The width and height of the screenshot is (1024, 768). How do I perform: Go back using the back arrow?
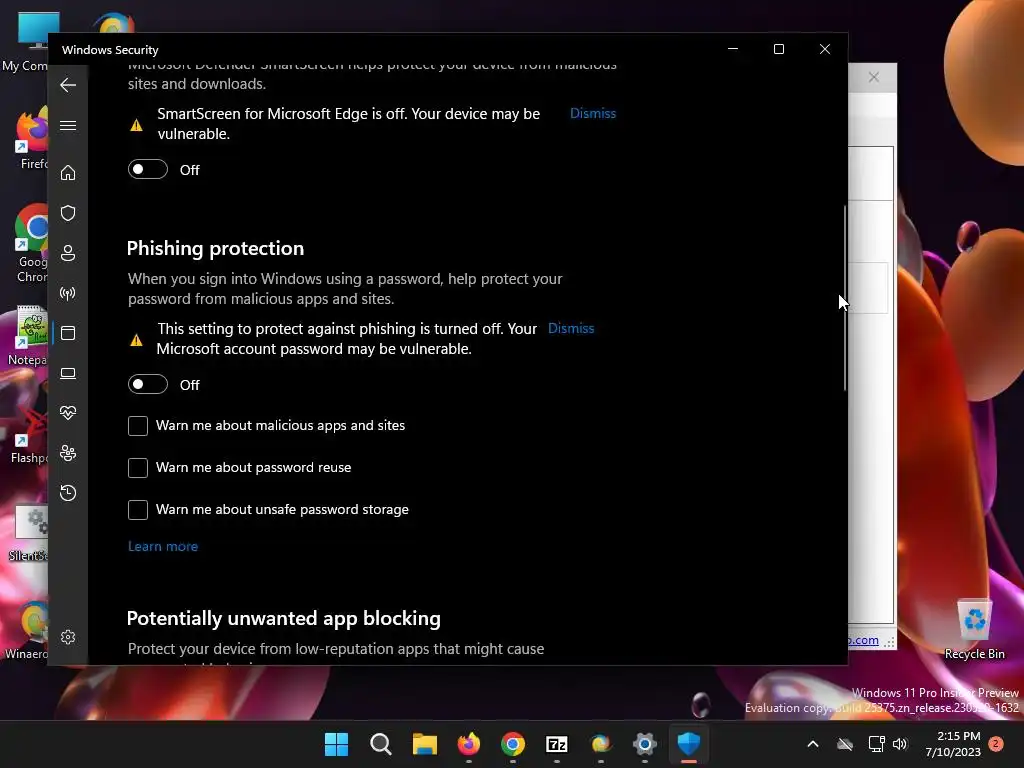[x=68, y=85]
